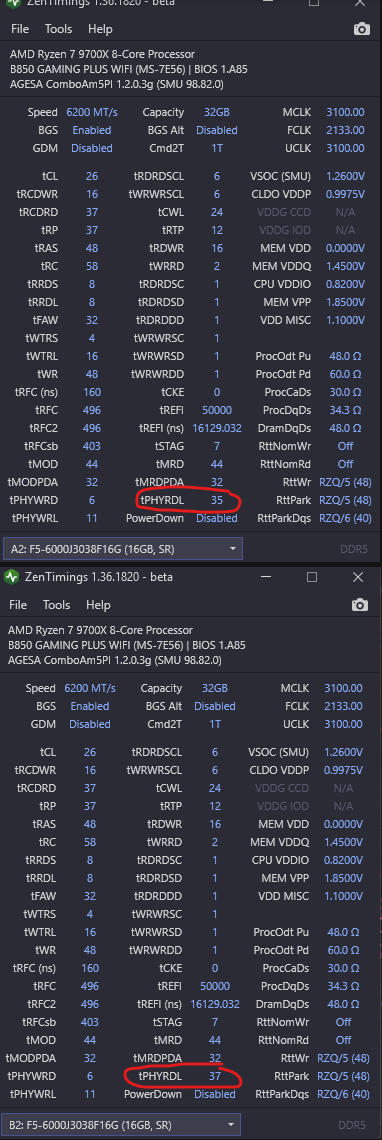Click PowerDown Disabled value in A2 window

pyautogui.click(x=217, y=518)
